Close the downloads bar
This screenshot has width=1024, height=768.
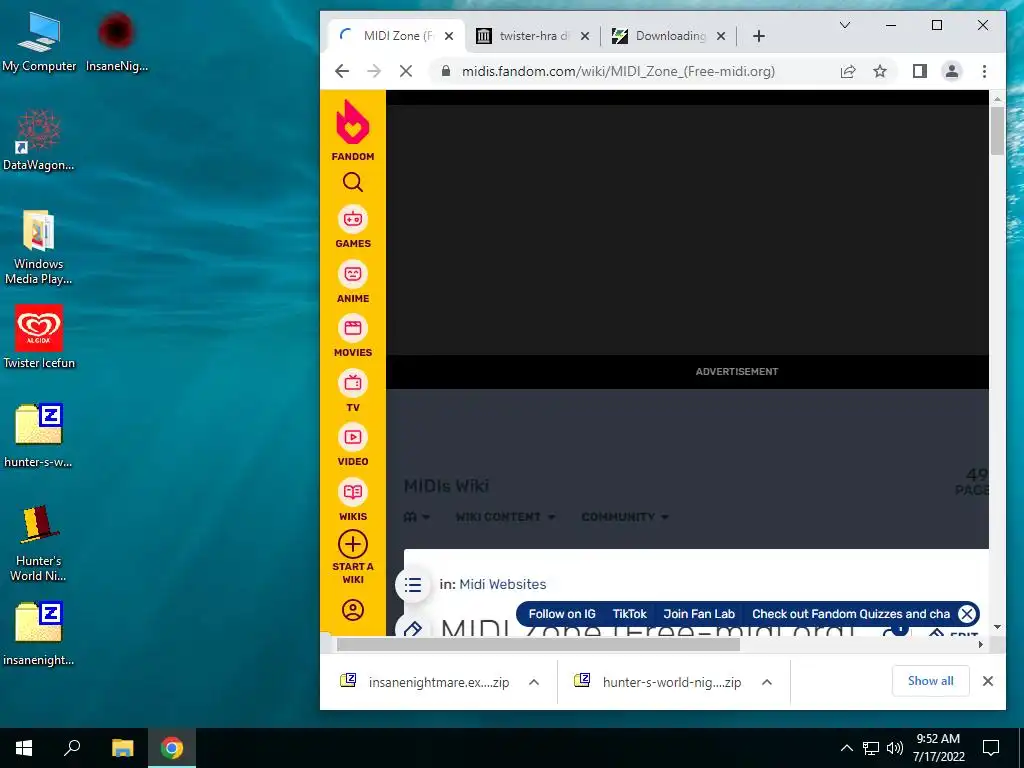click(x=987, y=681)
